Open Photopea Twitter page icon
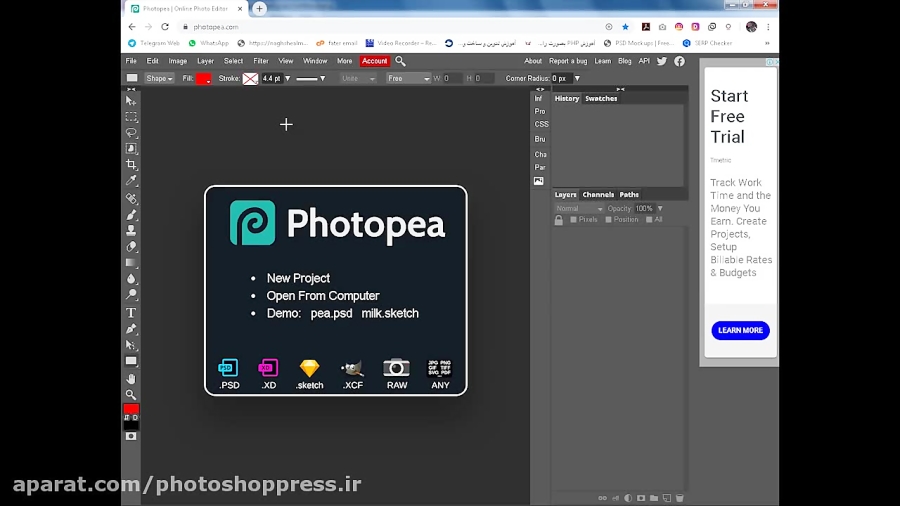The image size is (900, 506). pyautogui.click(x=662, y=61)
